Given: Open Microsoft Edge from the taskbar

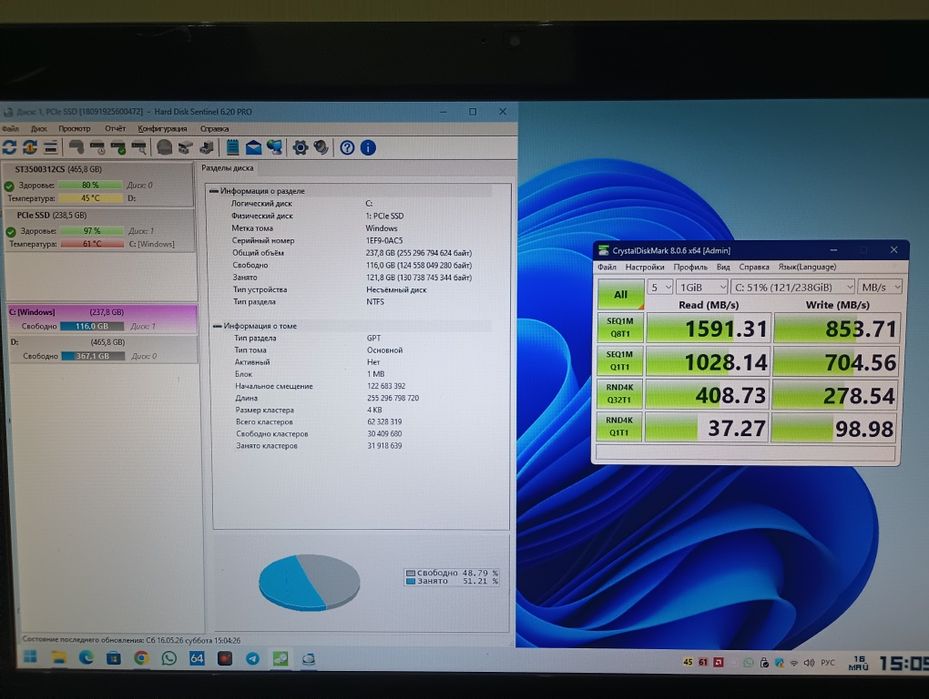Looking at the screenshot, I should 86,658.
